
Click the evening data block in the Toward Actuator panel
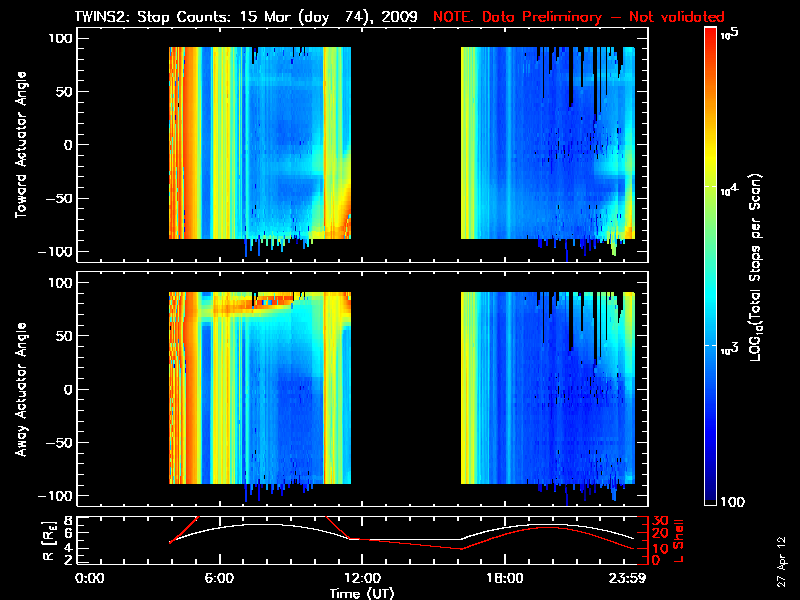point(548,143)
